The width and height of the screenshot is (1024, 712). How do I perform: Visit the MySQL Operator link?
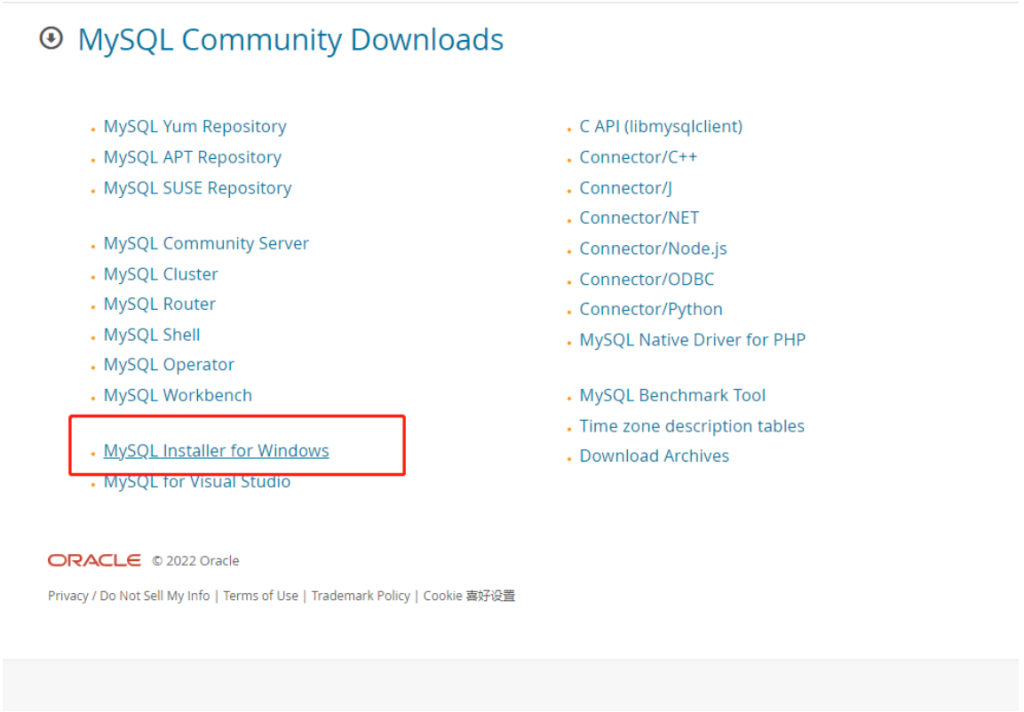[169, 364]
